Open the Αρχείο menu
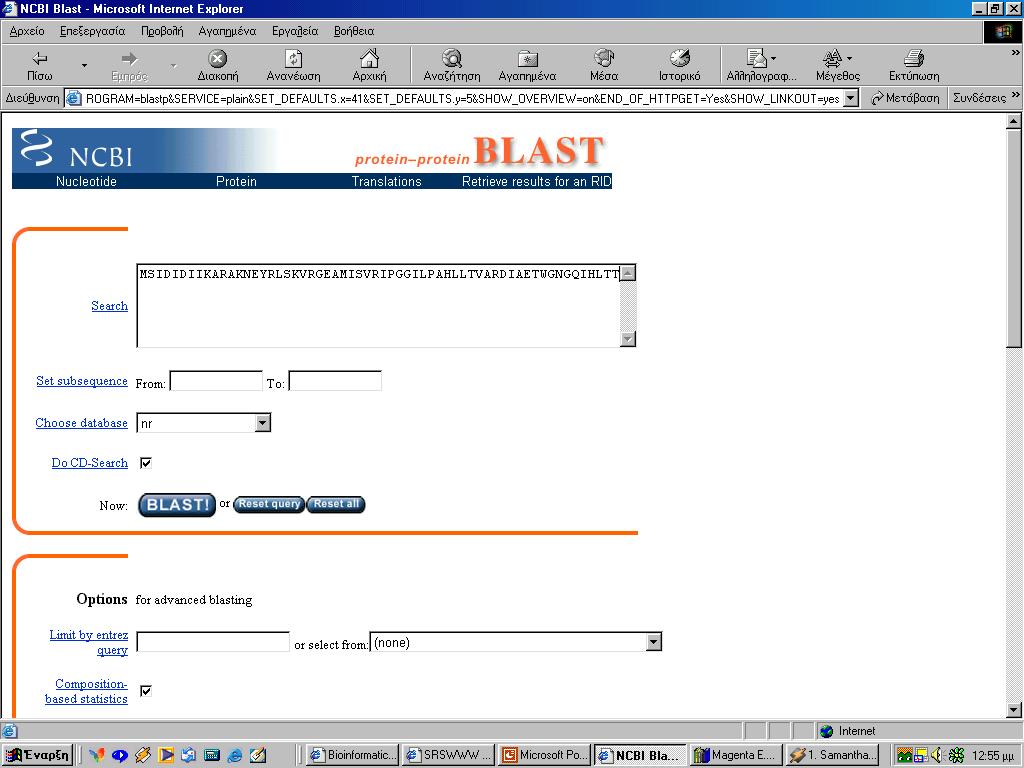This screenshot has width=1024, height=768. tap(27, 31)
